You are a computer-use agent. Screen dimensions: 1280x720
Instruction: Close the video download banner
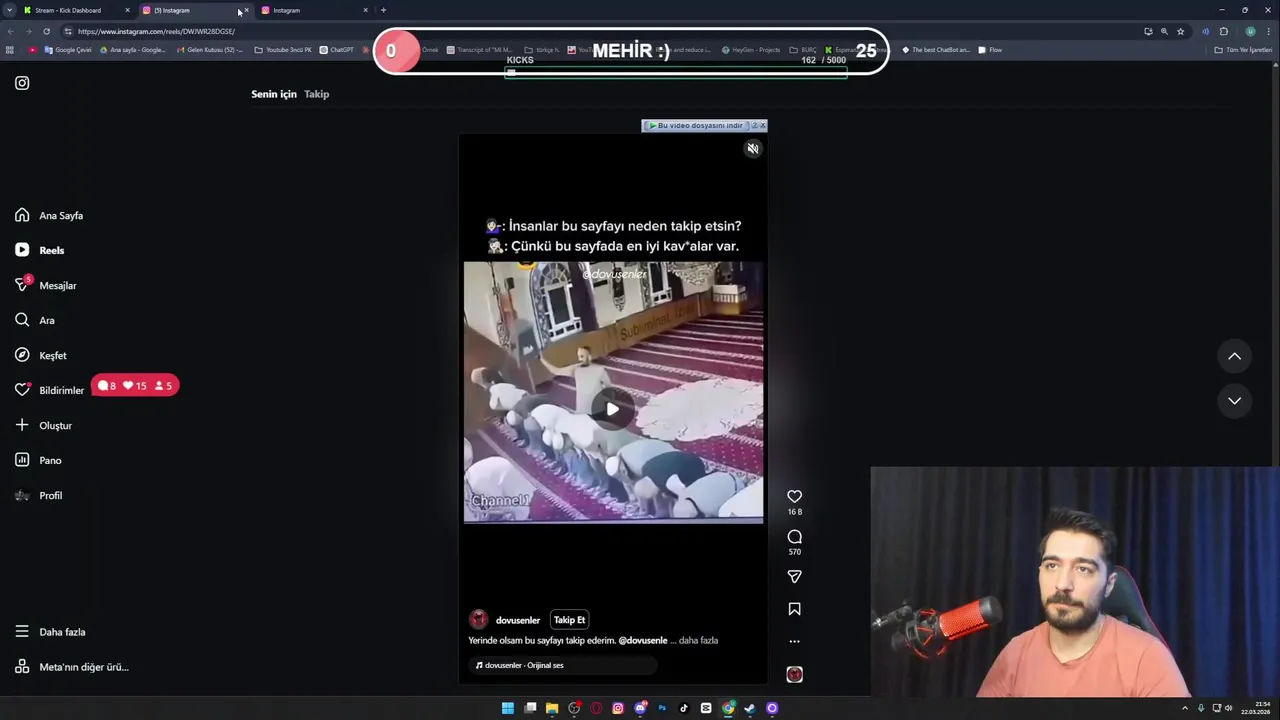[x=762, y=126]
